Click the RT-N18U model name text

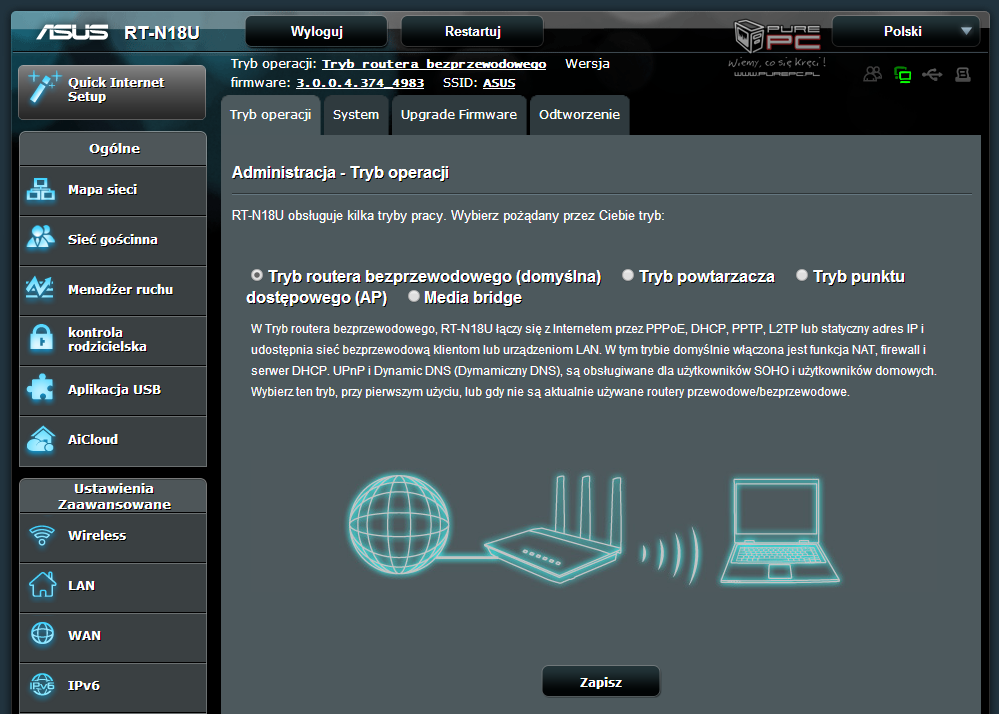pyautogui.click(x=162, y=32)
